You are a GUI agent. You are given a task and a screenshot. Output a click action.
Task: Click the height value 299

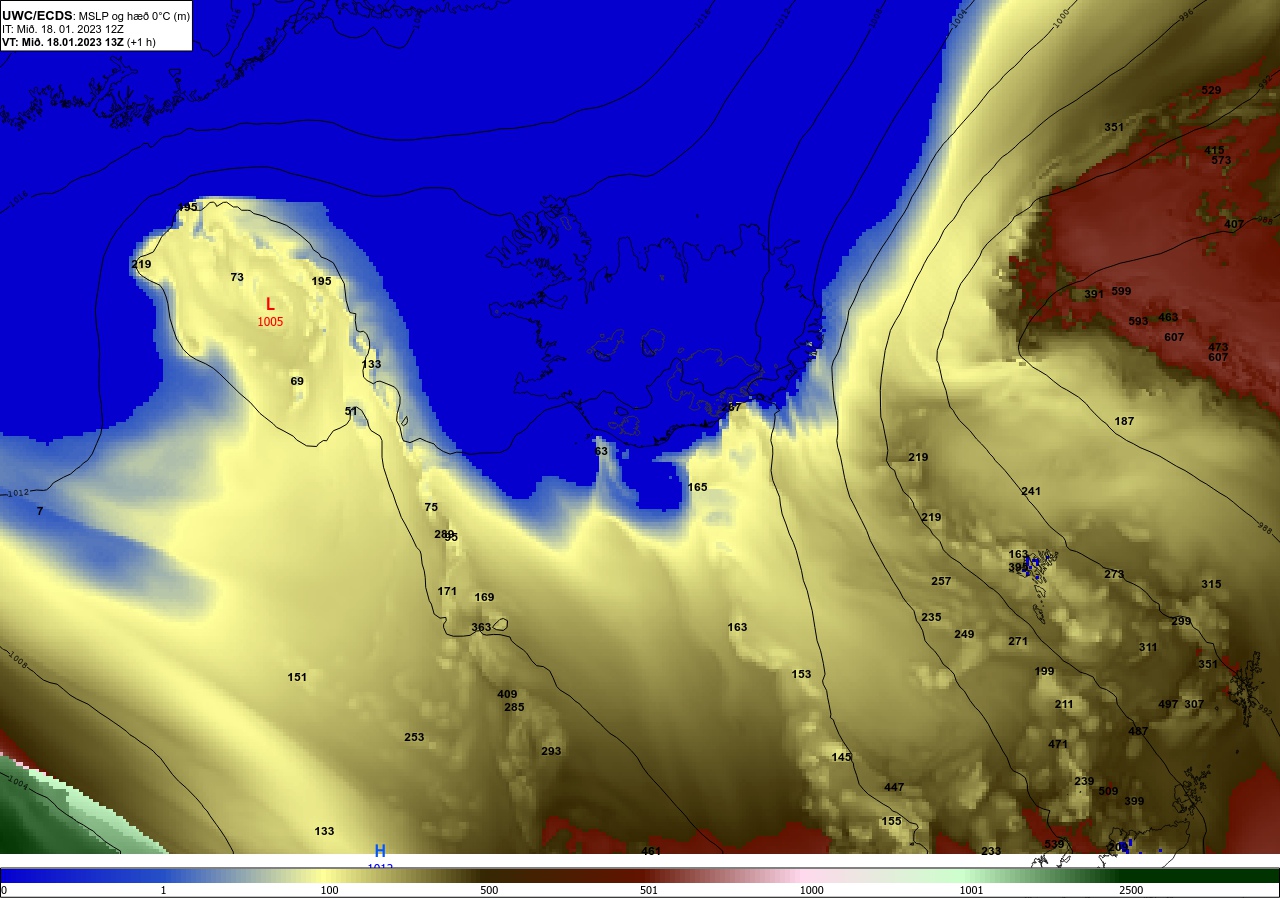1181,622
